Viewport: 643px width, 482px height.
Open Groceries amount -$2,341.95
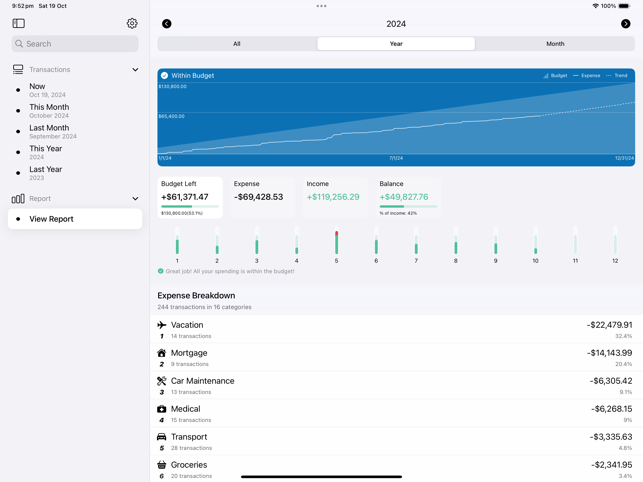[x=611, y=465]
